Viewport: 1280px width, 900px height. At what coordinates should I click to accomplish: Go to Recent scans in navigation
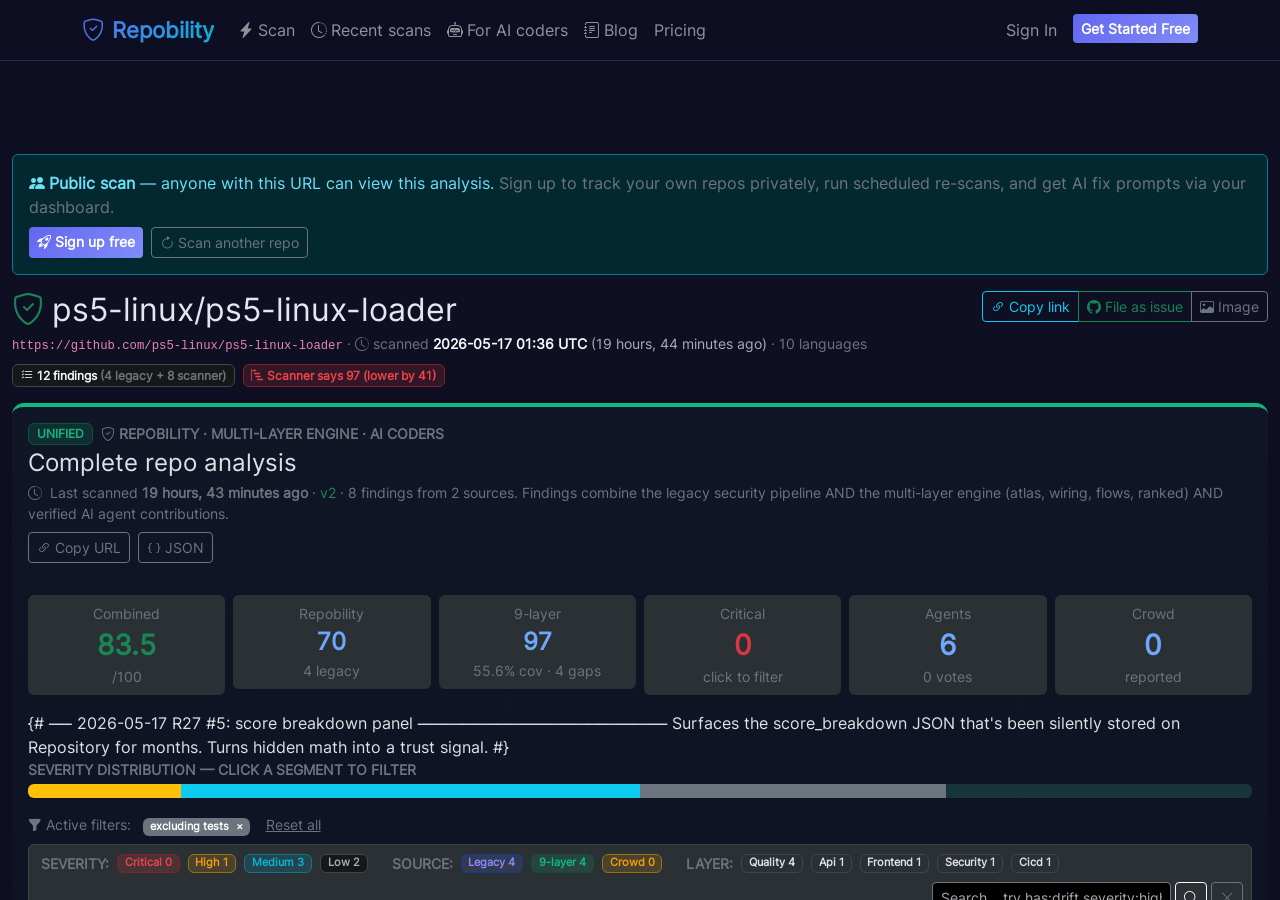pos(371,30)
